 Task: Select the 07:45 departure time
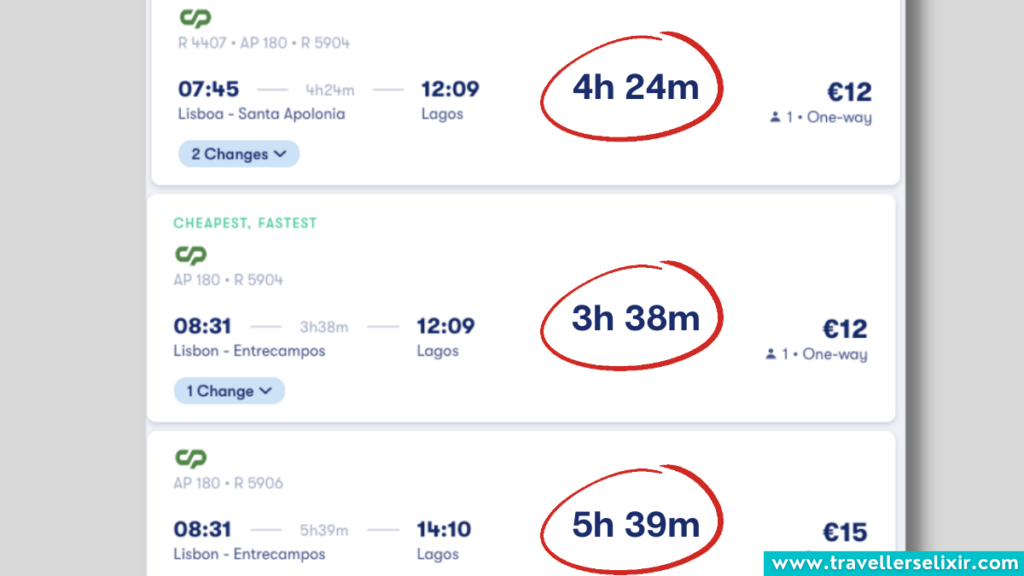[208, 89]
